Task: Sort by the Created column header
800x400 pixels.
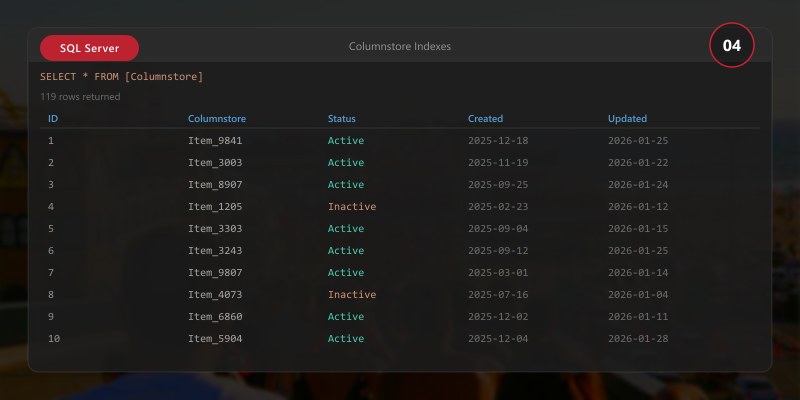Action: (x=485, y=118)
